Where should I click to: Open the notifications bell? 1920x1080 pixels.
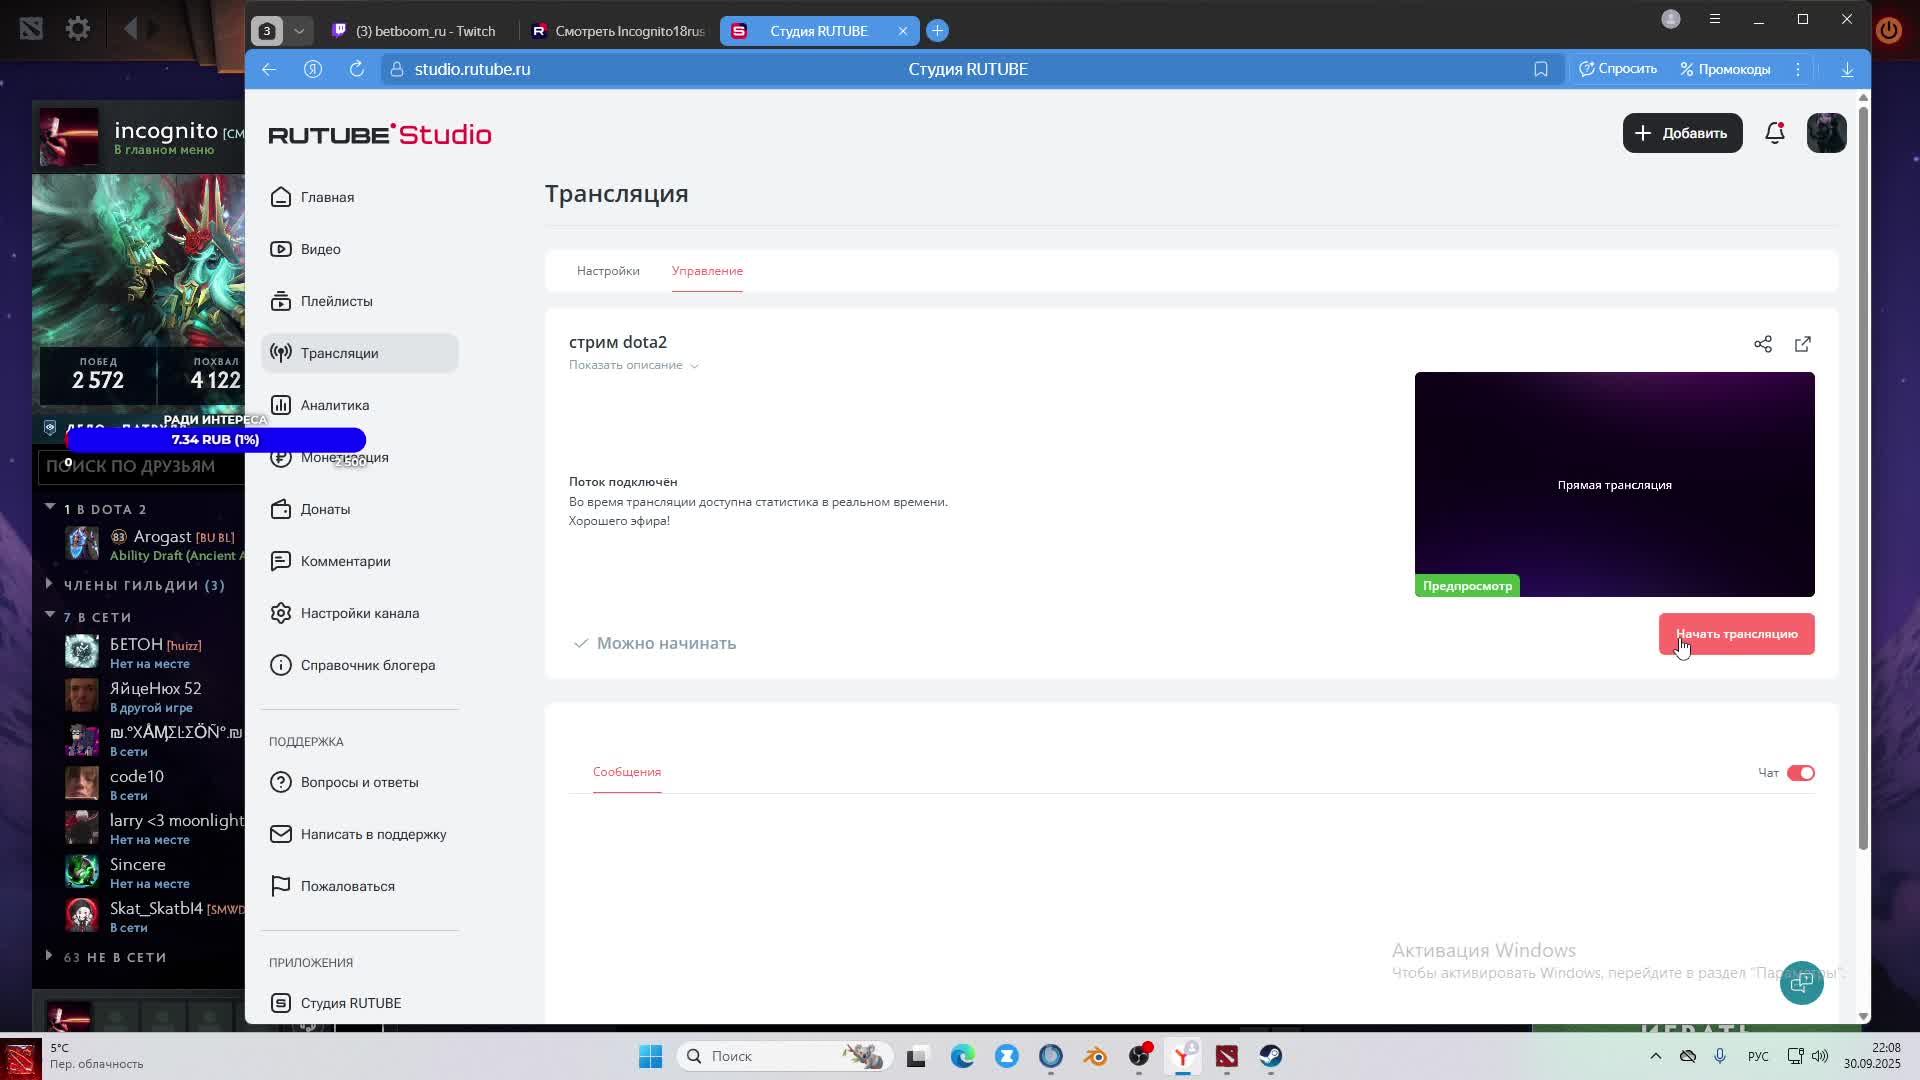point(1774,133)
